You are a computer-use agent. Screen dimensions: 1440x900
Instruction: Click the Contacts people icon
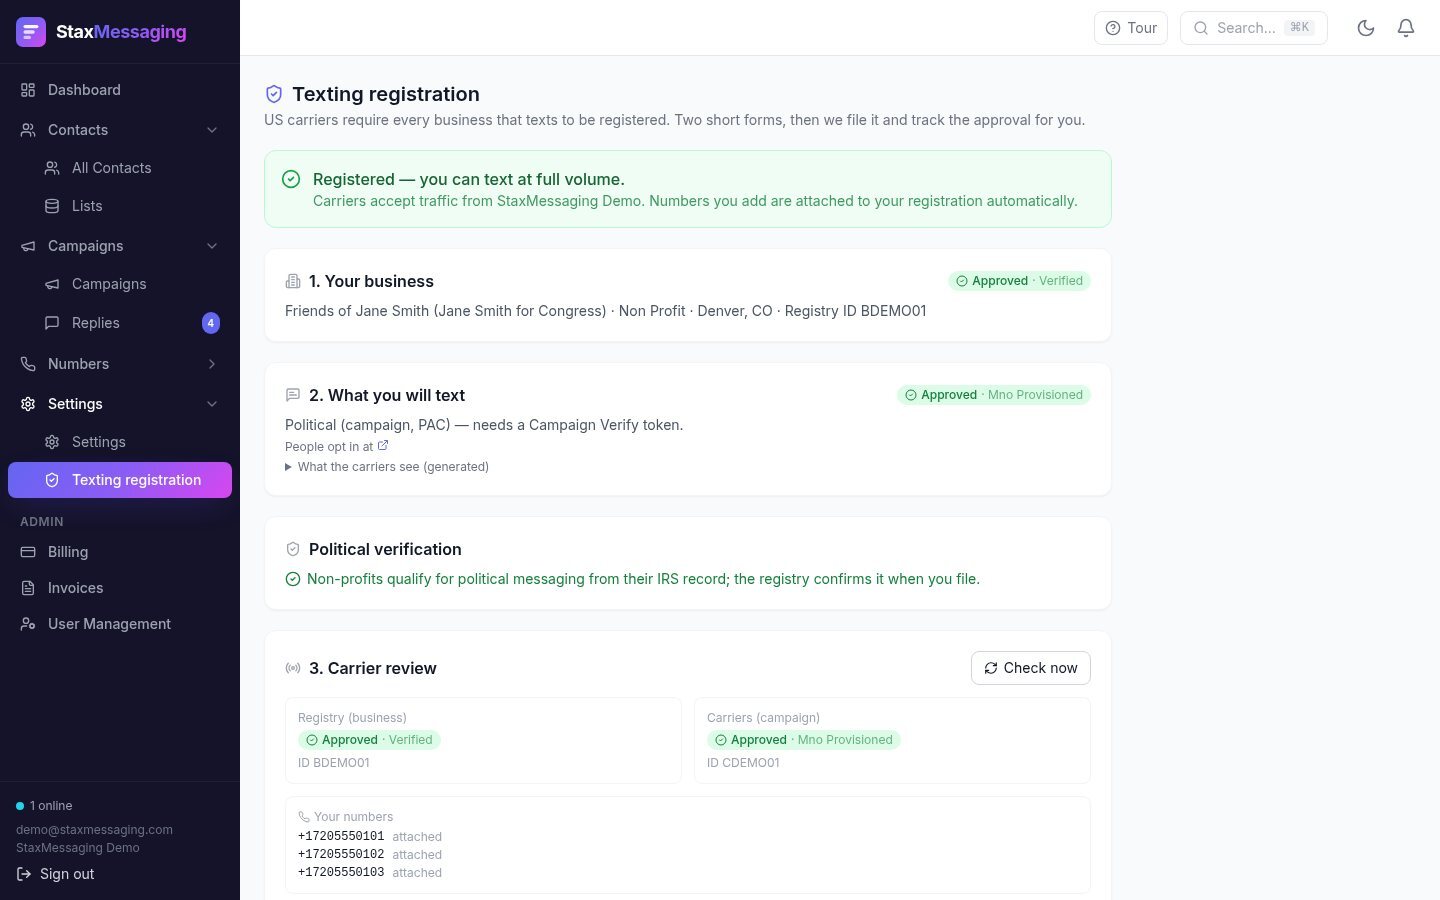[x=28, y=130]
